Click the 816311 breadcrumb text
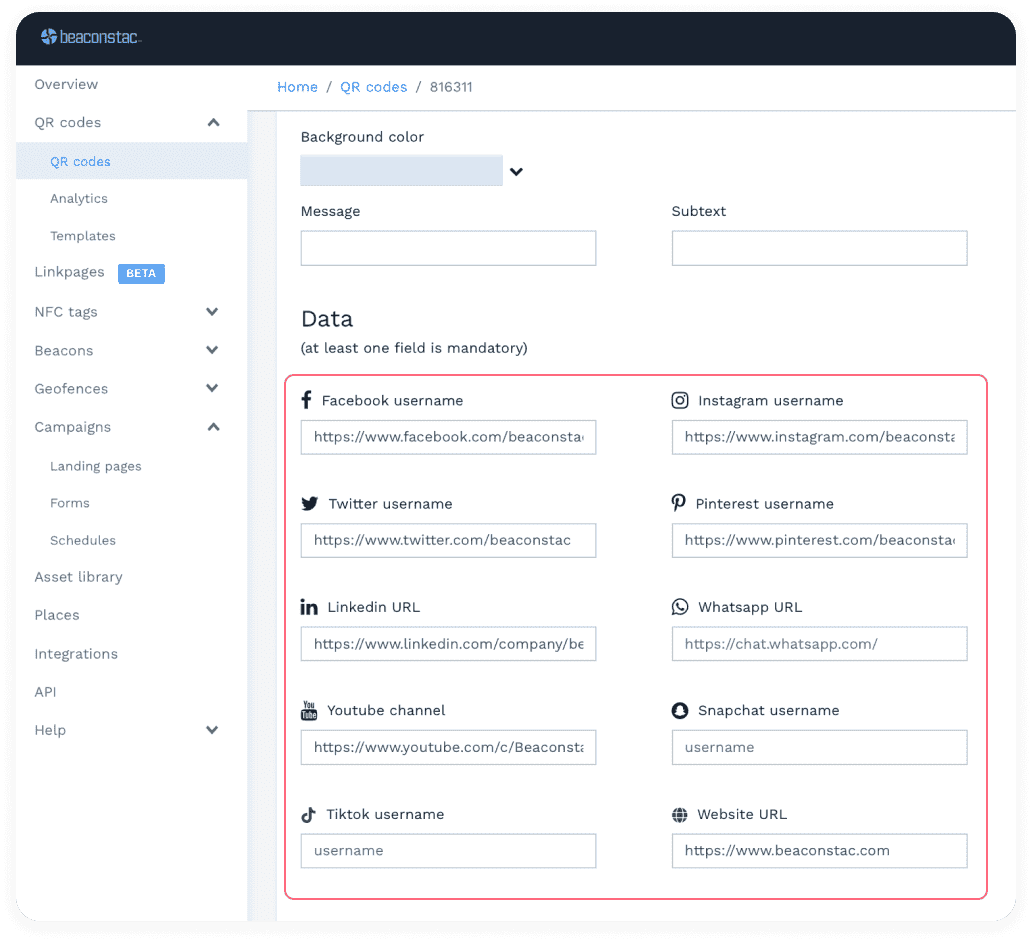Screen dimensions: 1032x942 pyautogui.click(x=451, y=87)
